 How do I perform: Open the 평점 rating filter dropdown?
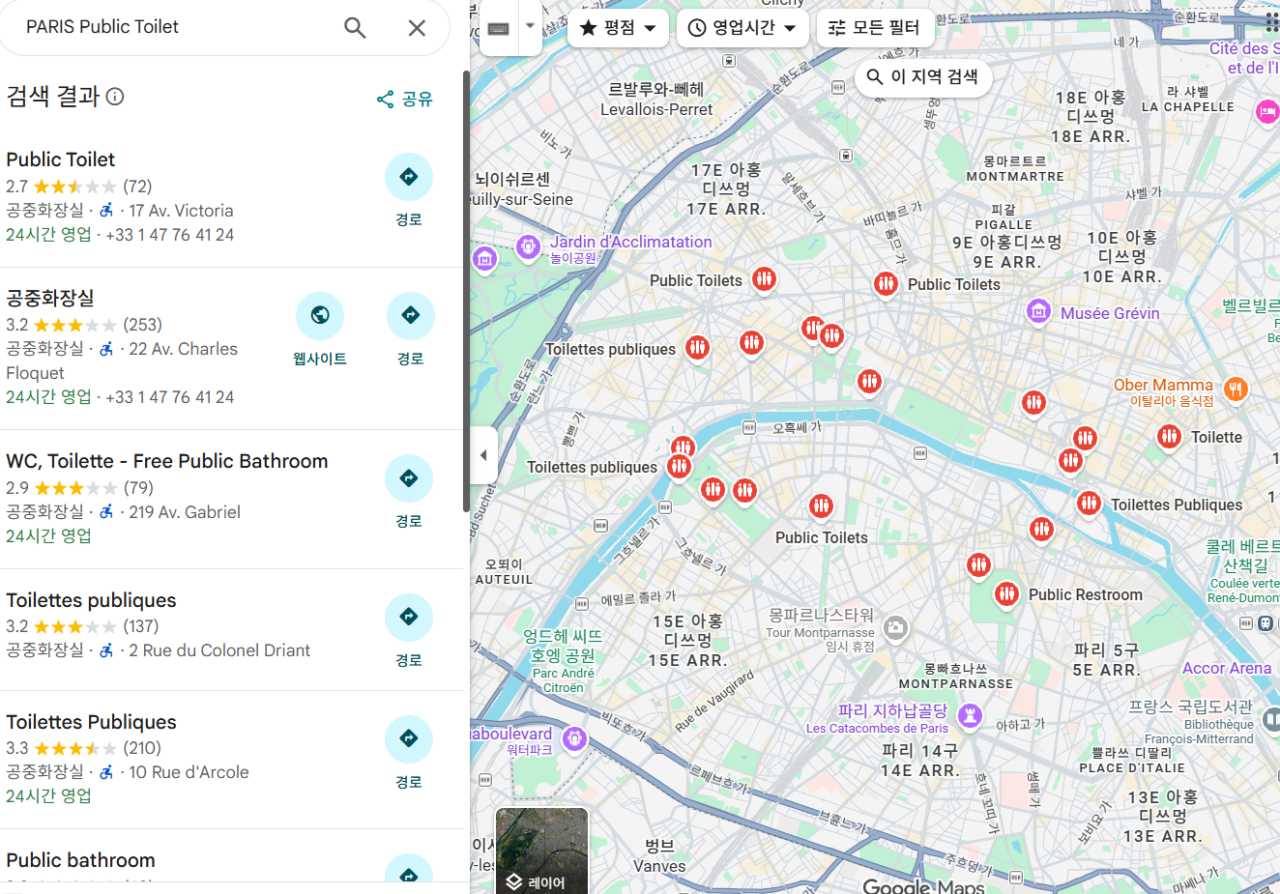618,28
